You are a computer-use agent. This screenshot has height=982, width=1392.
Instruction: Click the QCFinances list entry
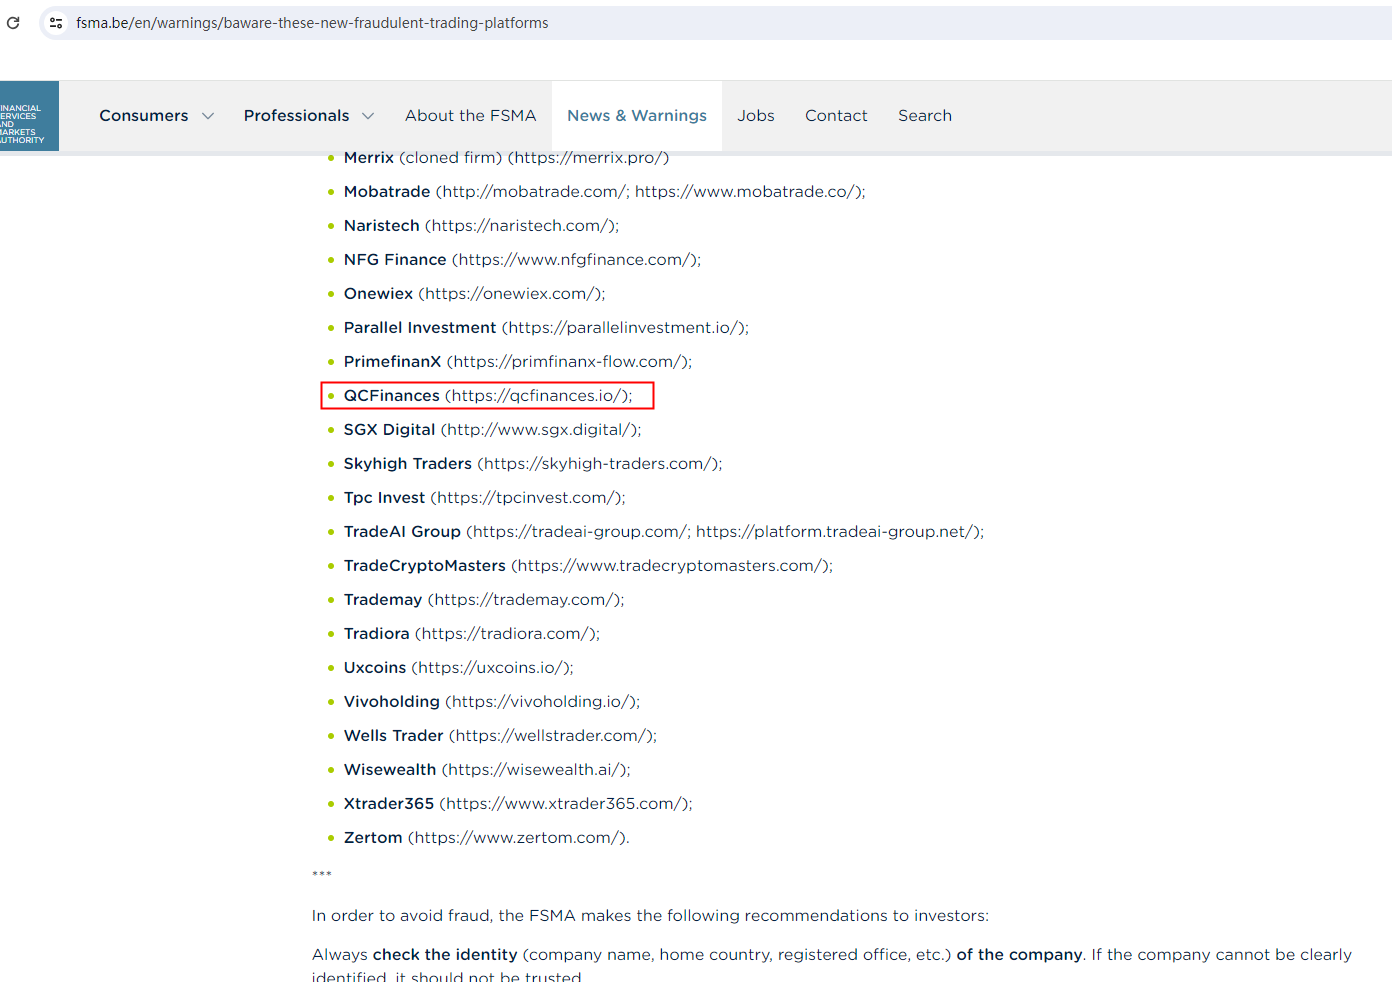tap(487, 396)
